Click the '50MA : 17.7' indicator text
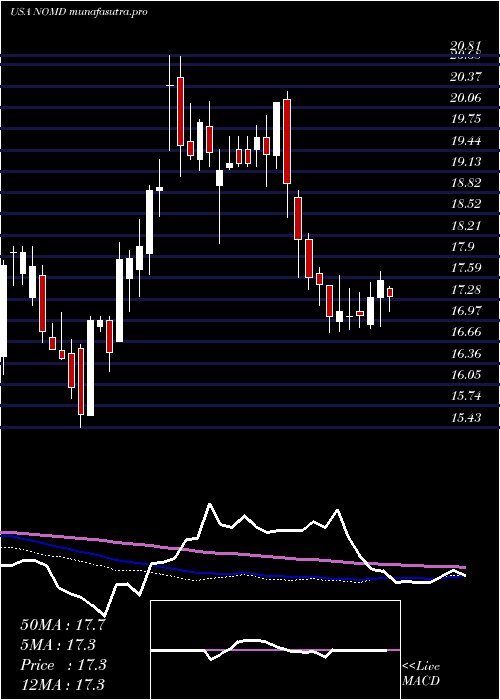The image size is (500, 700). point(63,625)
